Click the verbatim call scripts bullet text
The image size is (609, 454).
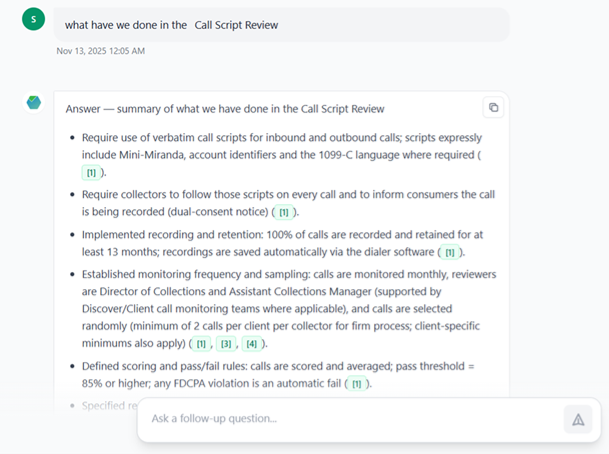[280, 138]
